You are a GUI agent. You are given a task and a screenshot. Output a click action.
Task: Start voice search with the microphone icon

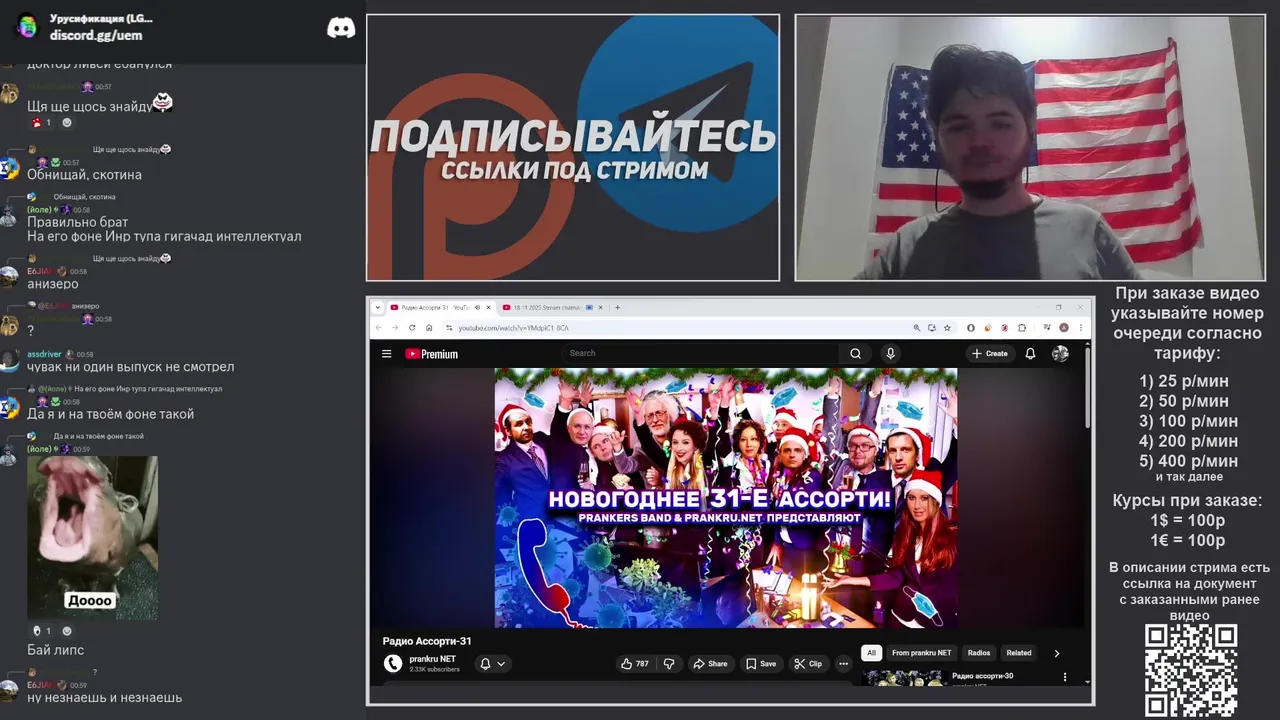point(890,353)
